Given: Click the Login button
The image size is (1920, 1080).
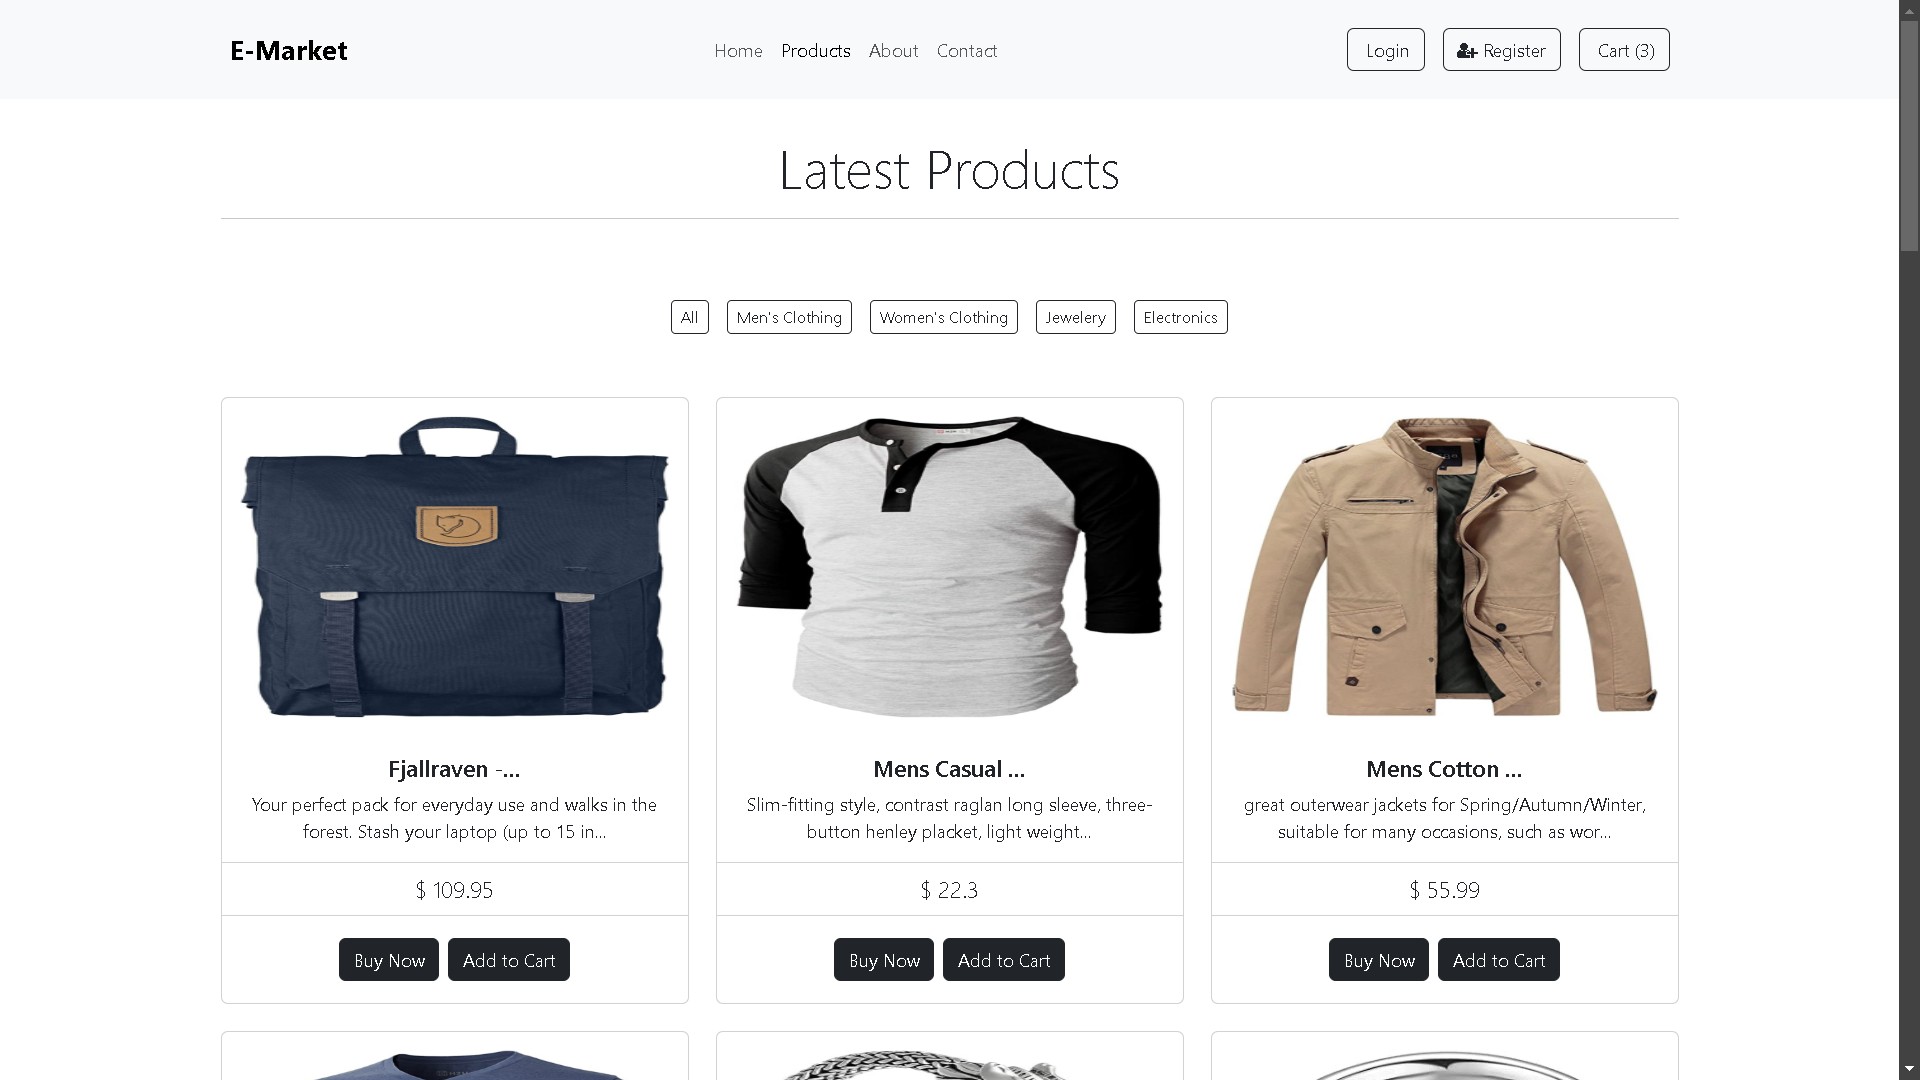Looking at the screenshot, I should point(1385,50).
